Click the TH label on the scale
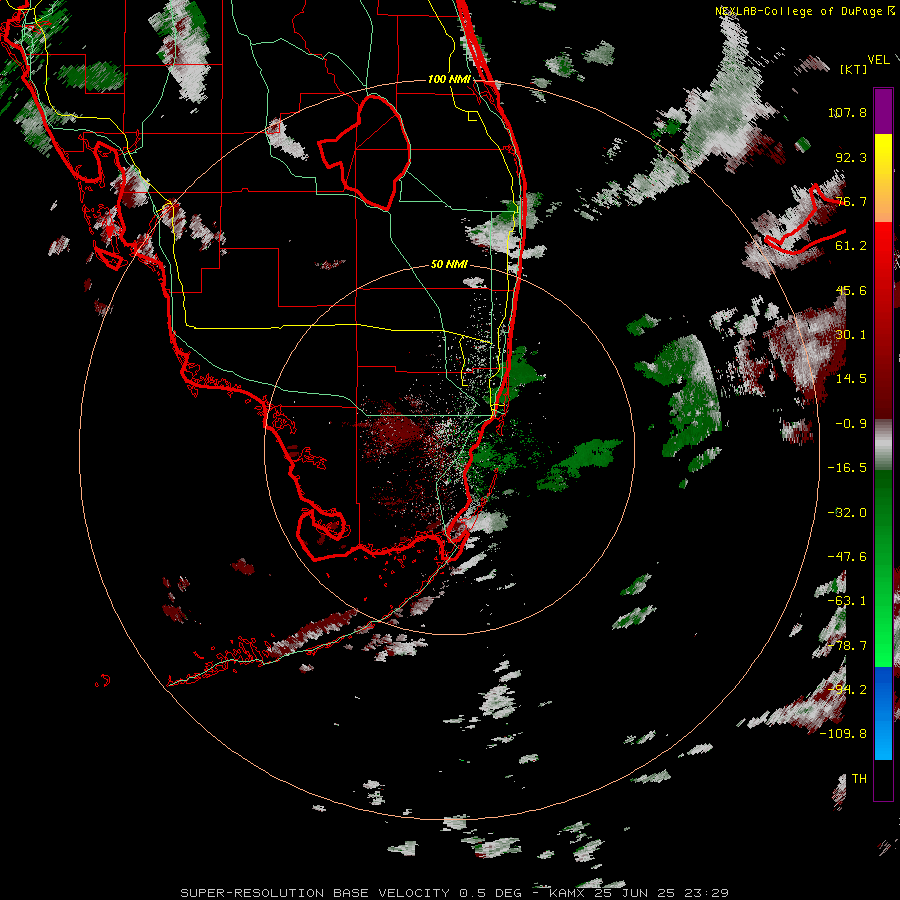This screenshot has height=900, width=900. coord(859,779)
